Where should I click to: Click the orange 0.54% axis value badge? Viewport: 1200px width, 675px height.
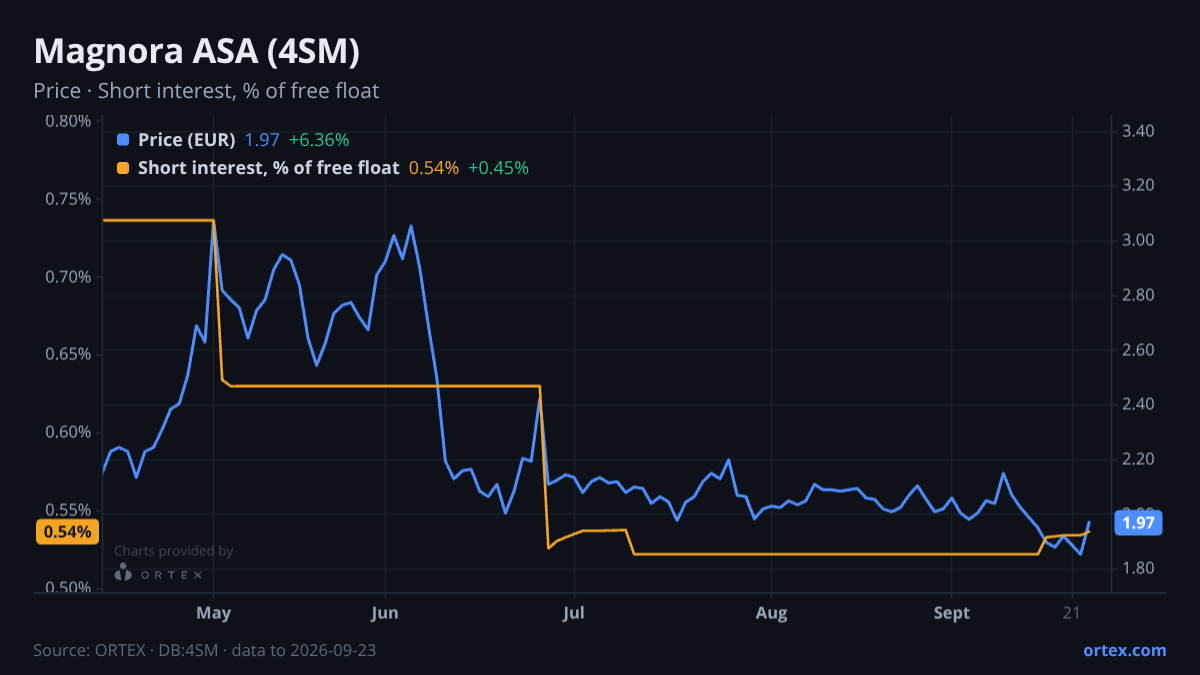pyautogui.click(x=68, y=532)
